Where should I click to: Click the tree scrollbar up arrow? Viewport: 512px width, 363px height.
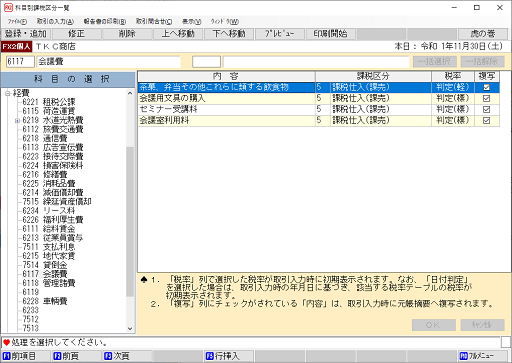(130, 93)
